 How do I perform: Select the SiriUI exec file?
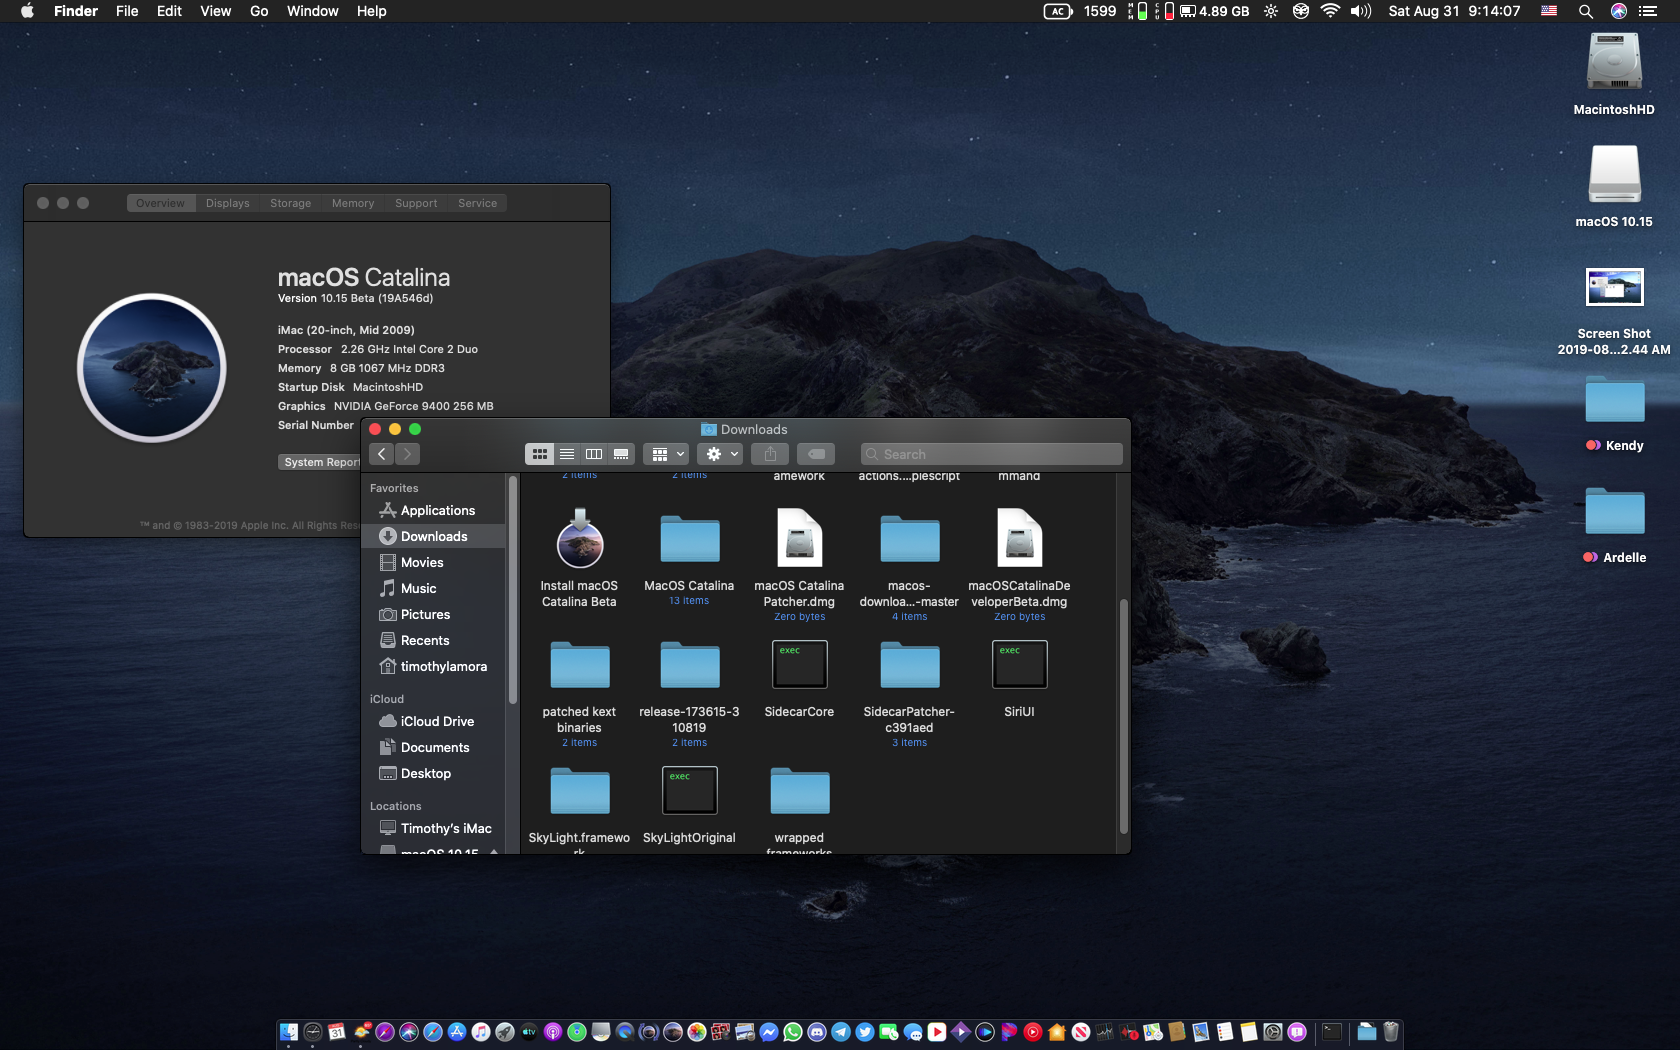tap(1019, 665)
